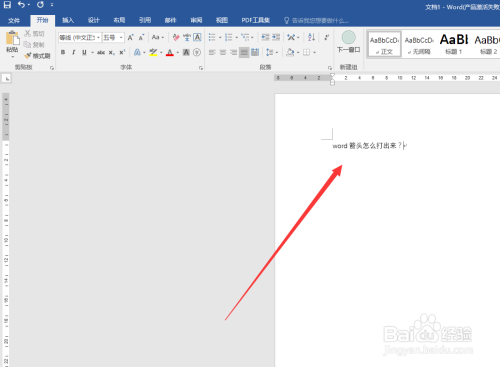The width and height of the screenshot is (500, 367).
Task: Toggle Bold formatting
Action: pos(63,52)
